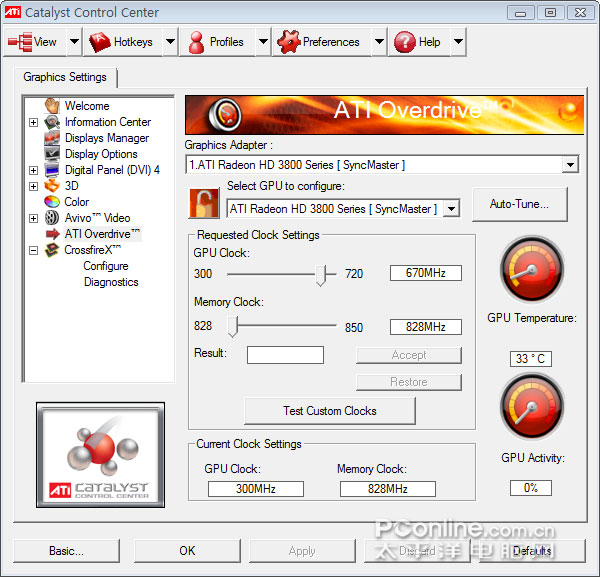Click the ATI Overdrive red arrow icon

click(52, 234)
